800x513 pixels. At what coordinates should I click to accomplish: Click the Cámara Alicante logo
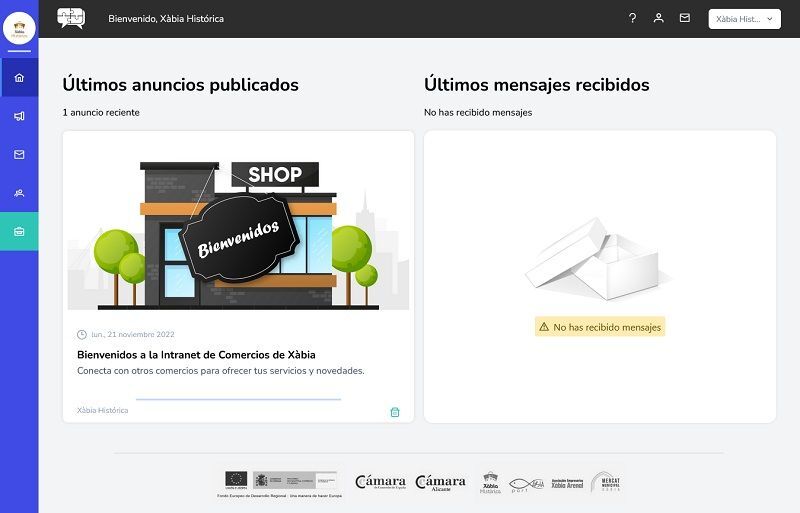coord(441,482)
